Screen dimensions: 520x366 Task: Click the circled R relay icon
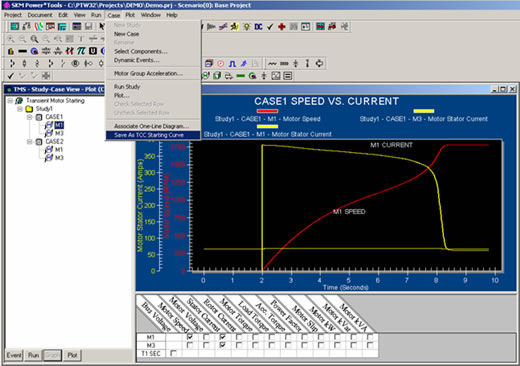click(76, 63)
